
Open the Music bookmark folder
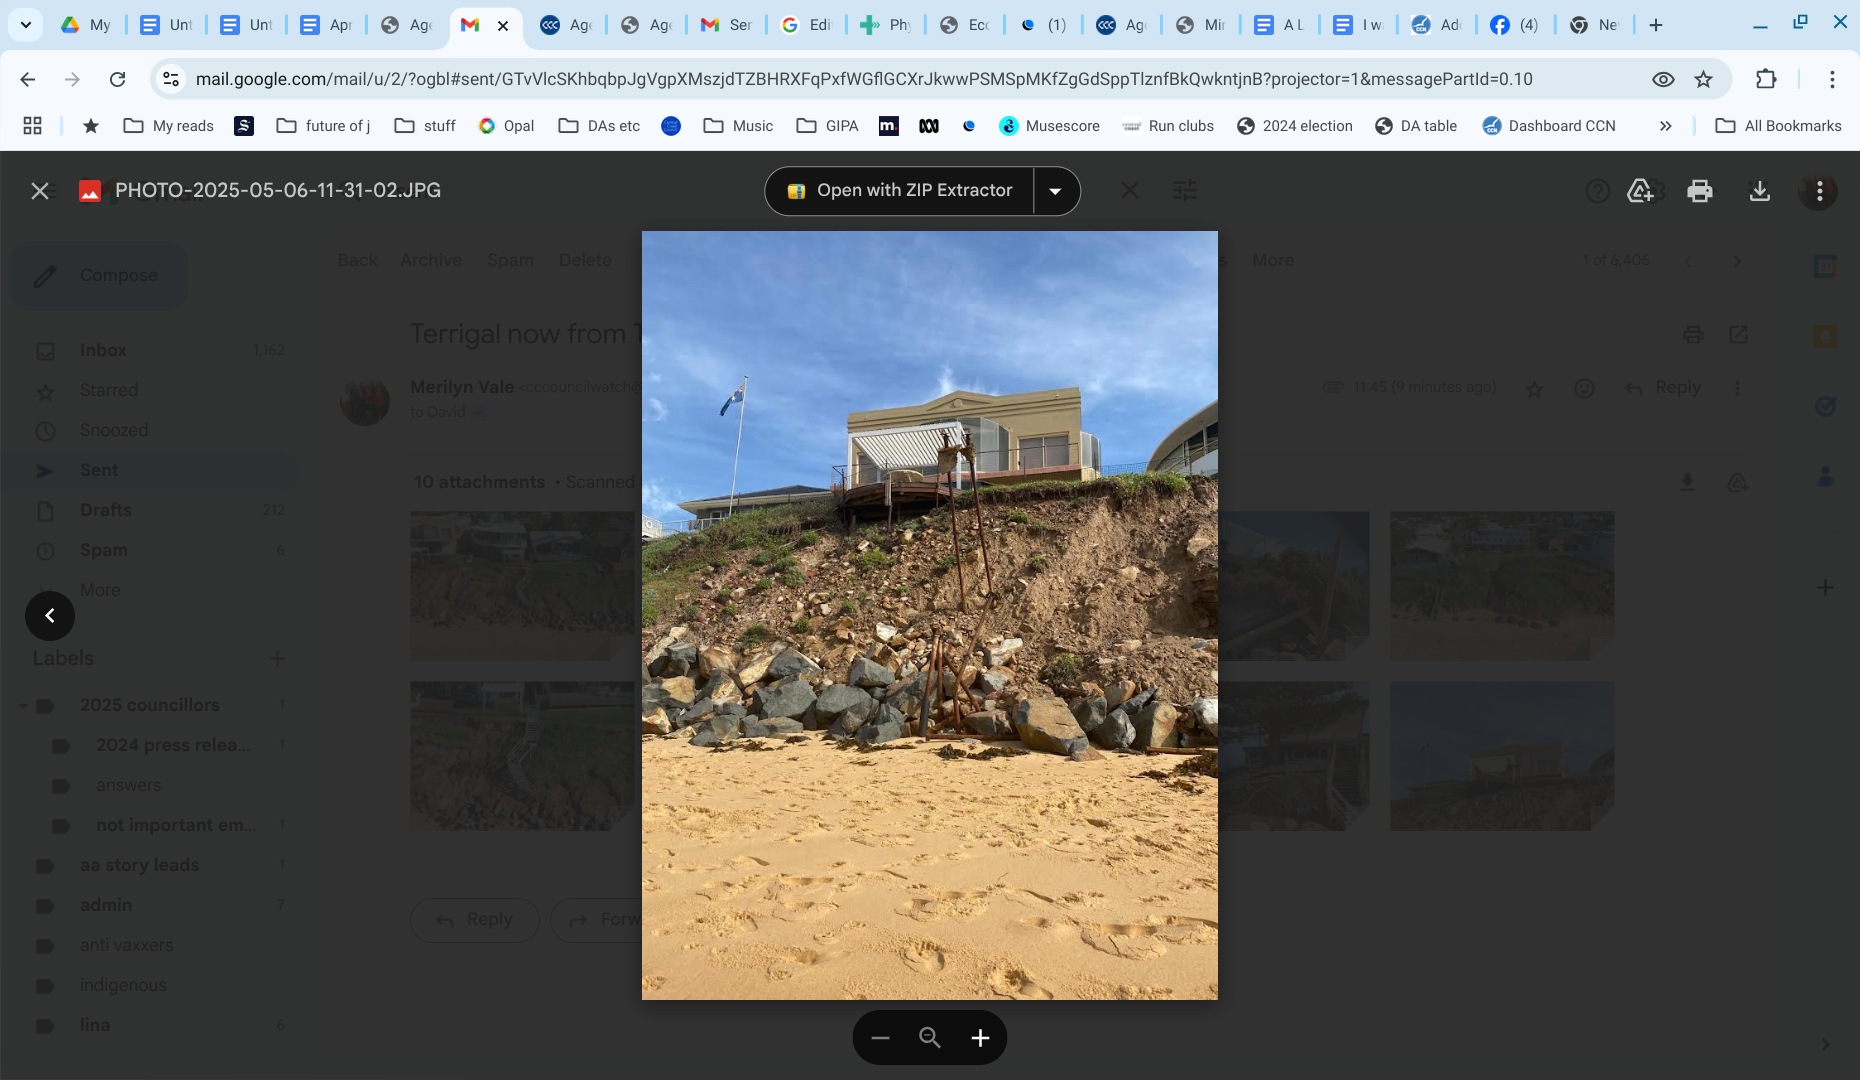pos(738,126)
